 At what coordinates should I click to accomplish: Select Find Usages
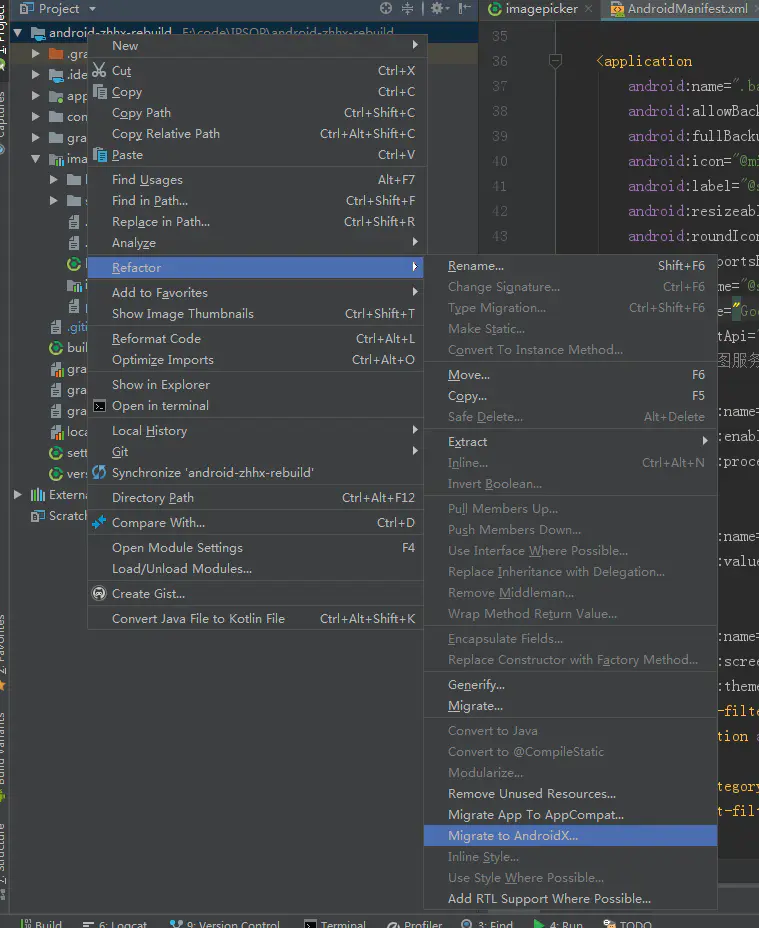point(256,179)
